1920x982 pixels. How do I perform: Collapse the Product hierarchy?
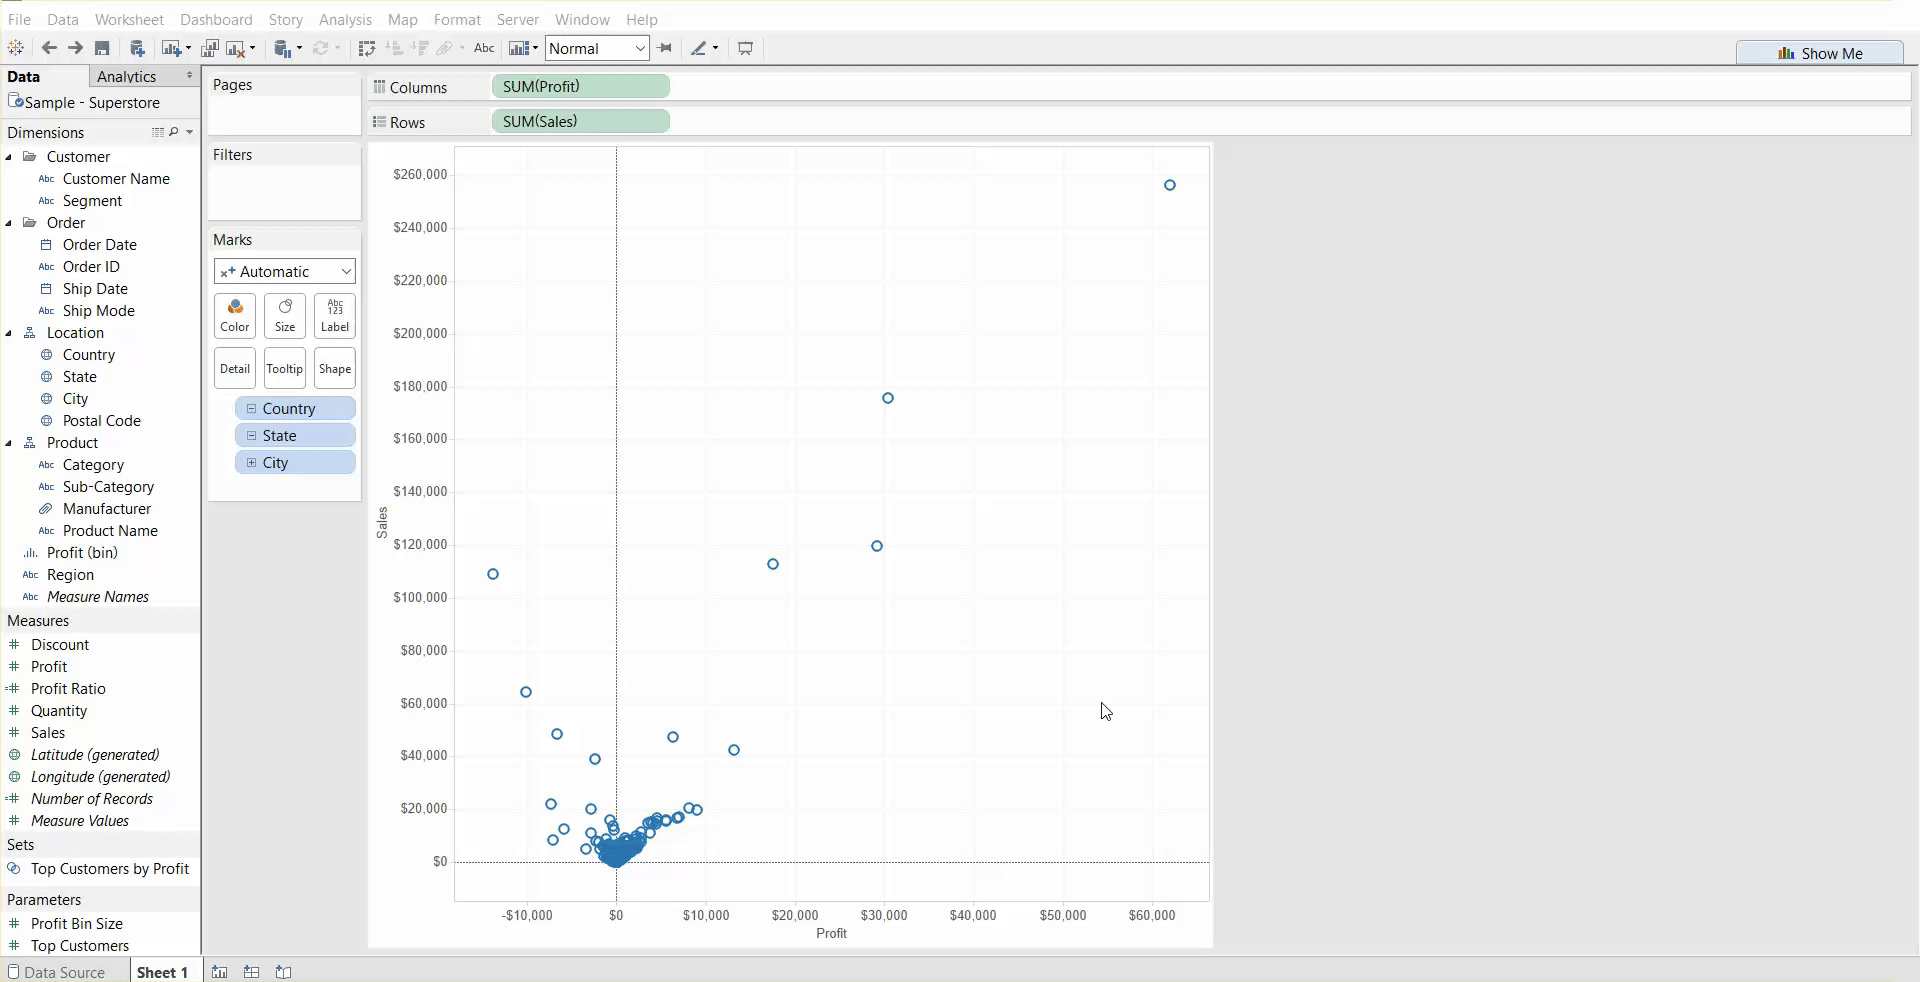(x=9, y=443)
